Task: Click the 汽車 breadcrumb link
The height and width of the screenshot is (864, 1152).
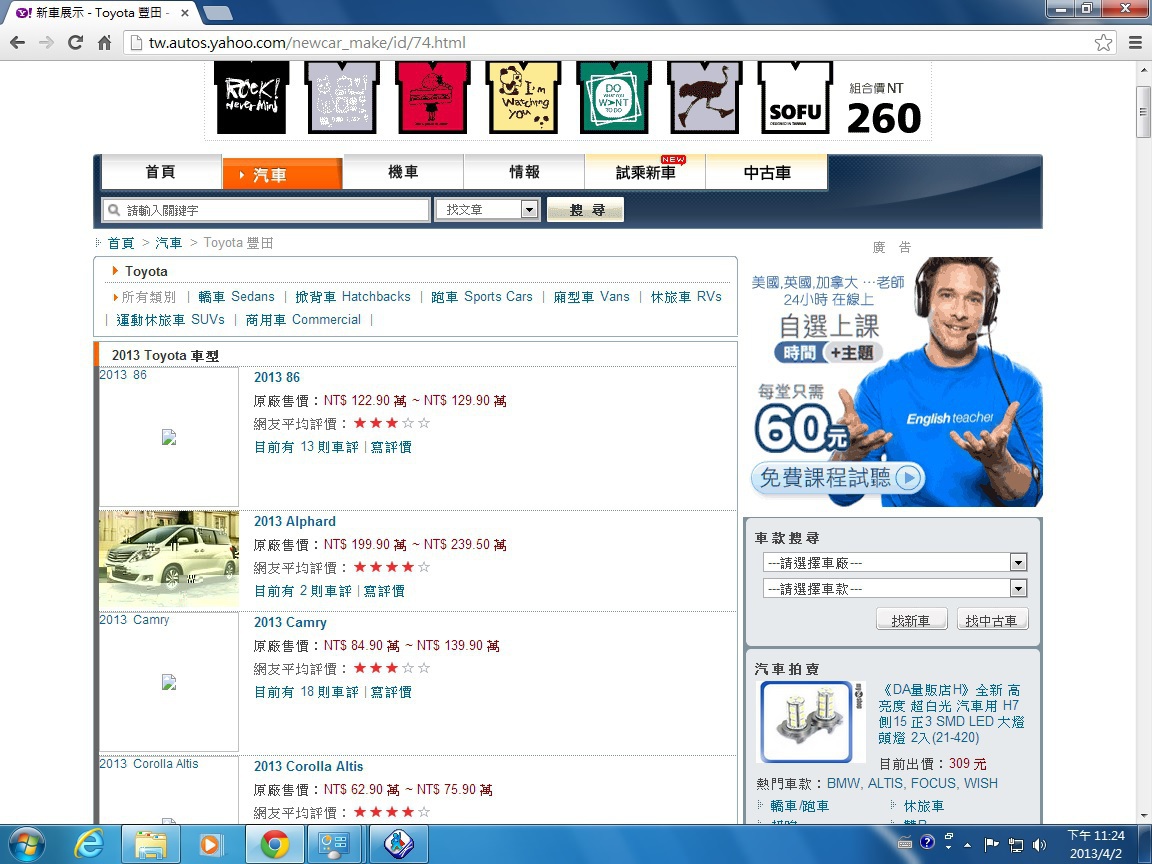Action: pos(169,243)
